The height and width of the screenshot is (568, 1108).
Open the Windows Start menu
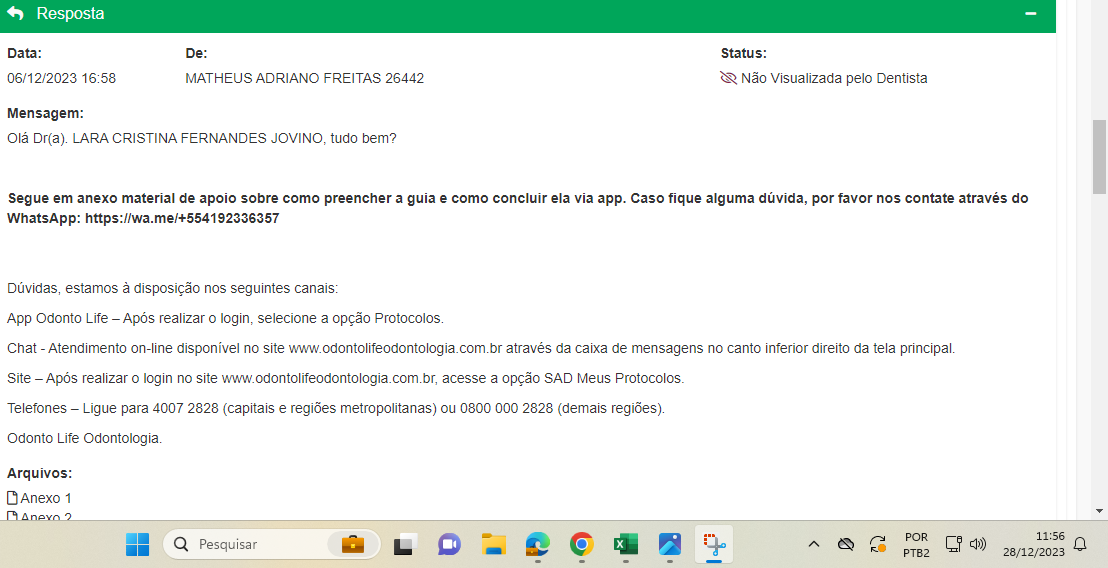[137, 544]
